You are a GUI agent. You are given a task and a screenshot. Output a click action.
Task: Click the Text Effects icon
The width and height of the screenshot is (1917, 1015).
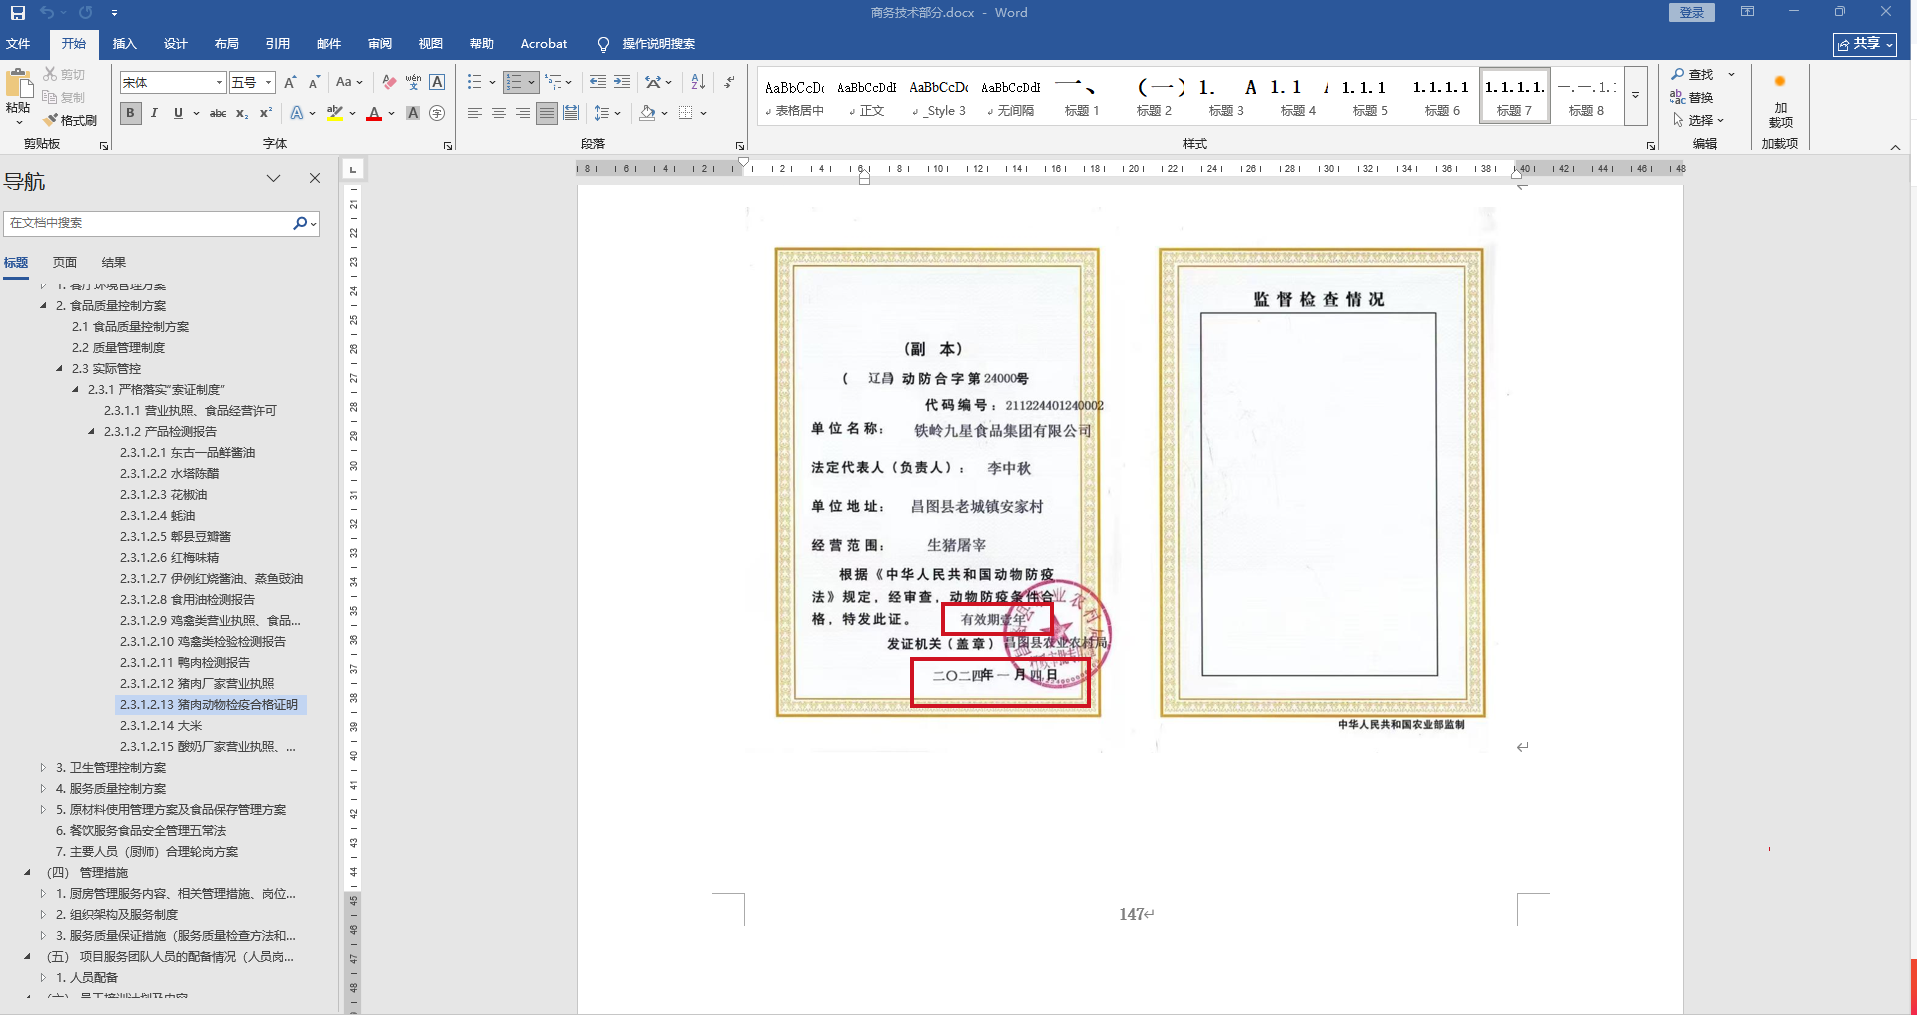(297, 113)
